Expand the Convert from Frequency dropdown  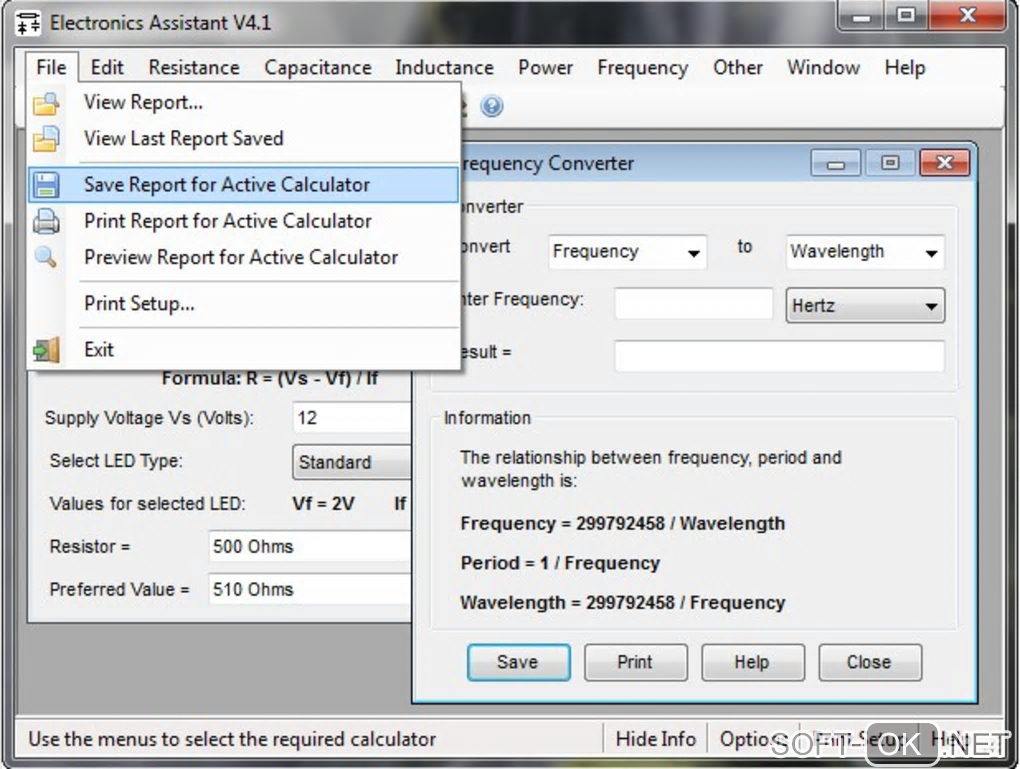pyautogui.click(x=628, y=252)
